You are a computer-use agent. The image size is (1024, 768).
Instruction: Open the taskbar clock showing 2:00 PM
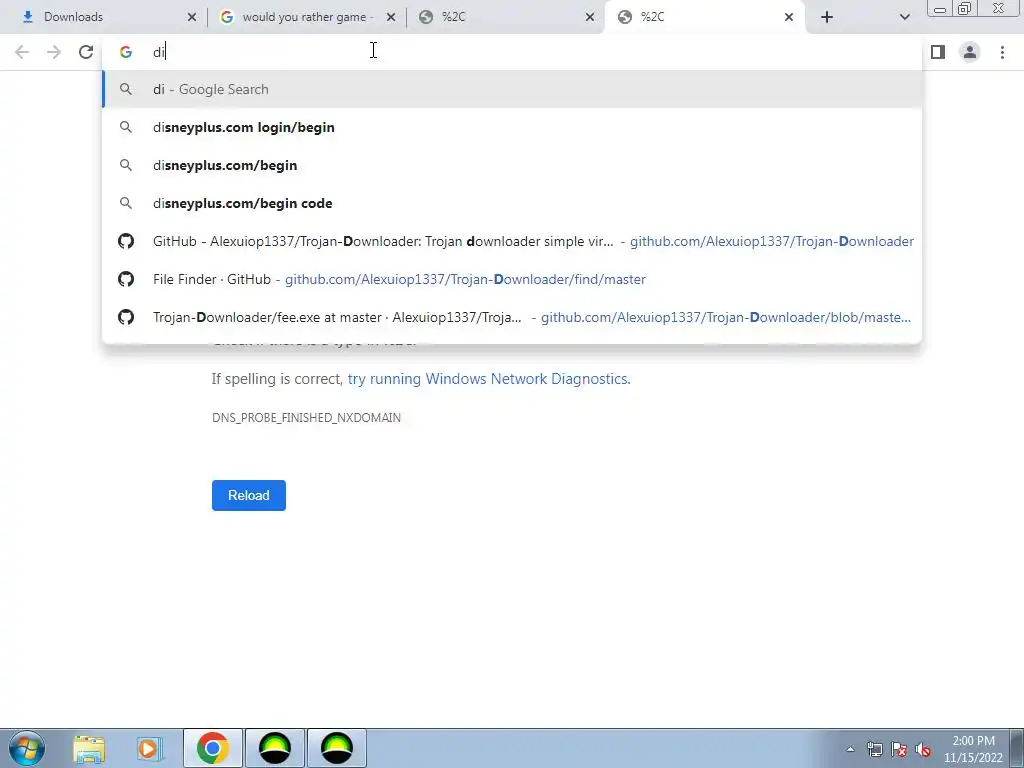tap(973, 748)
